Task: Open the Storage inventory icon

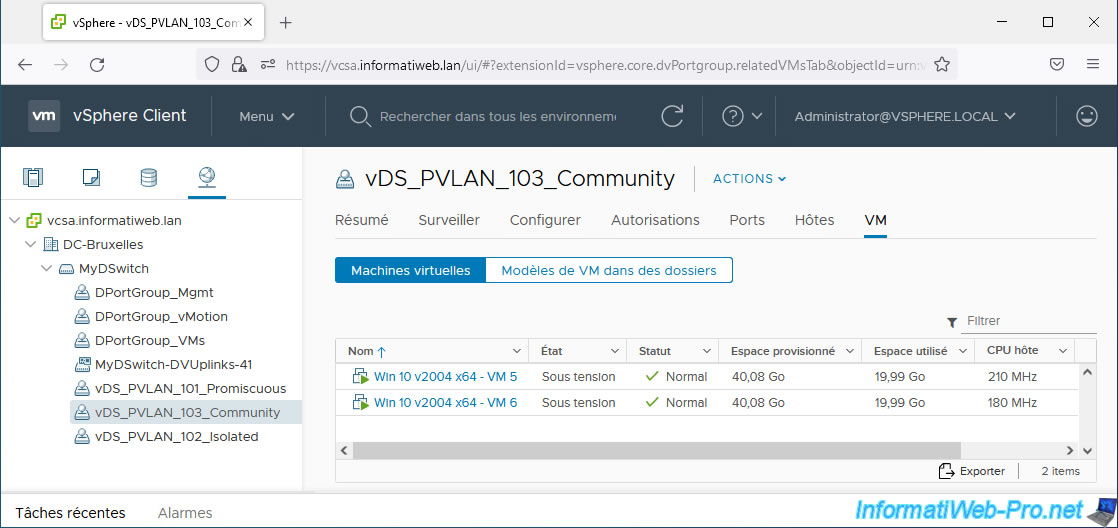Action: [x=149, y=177]
